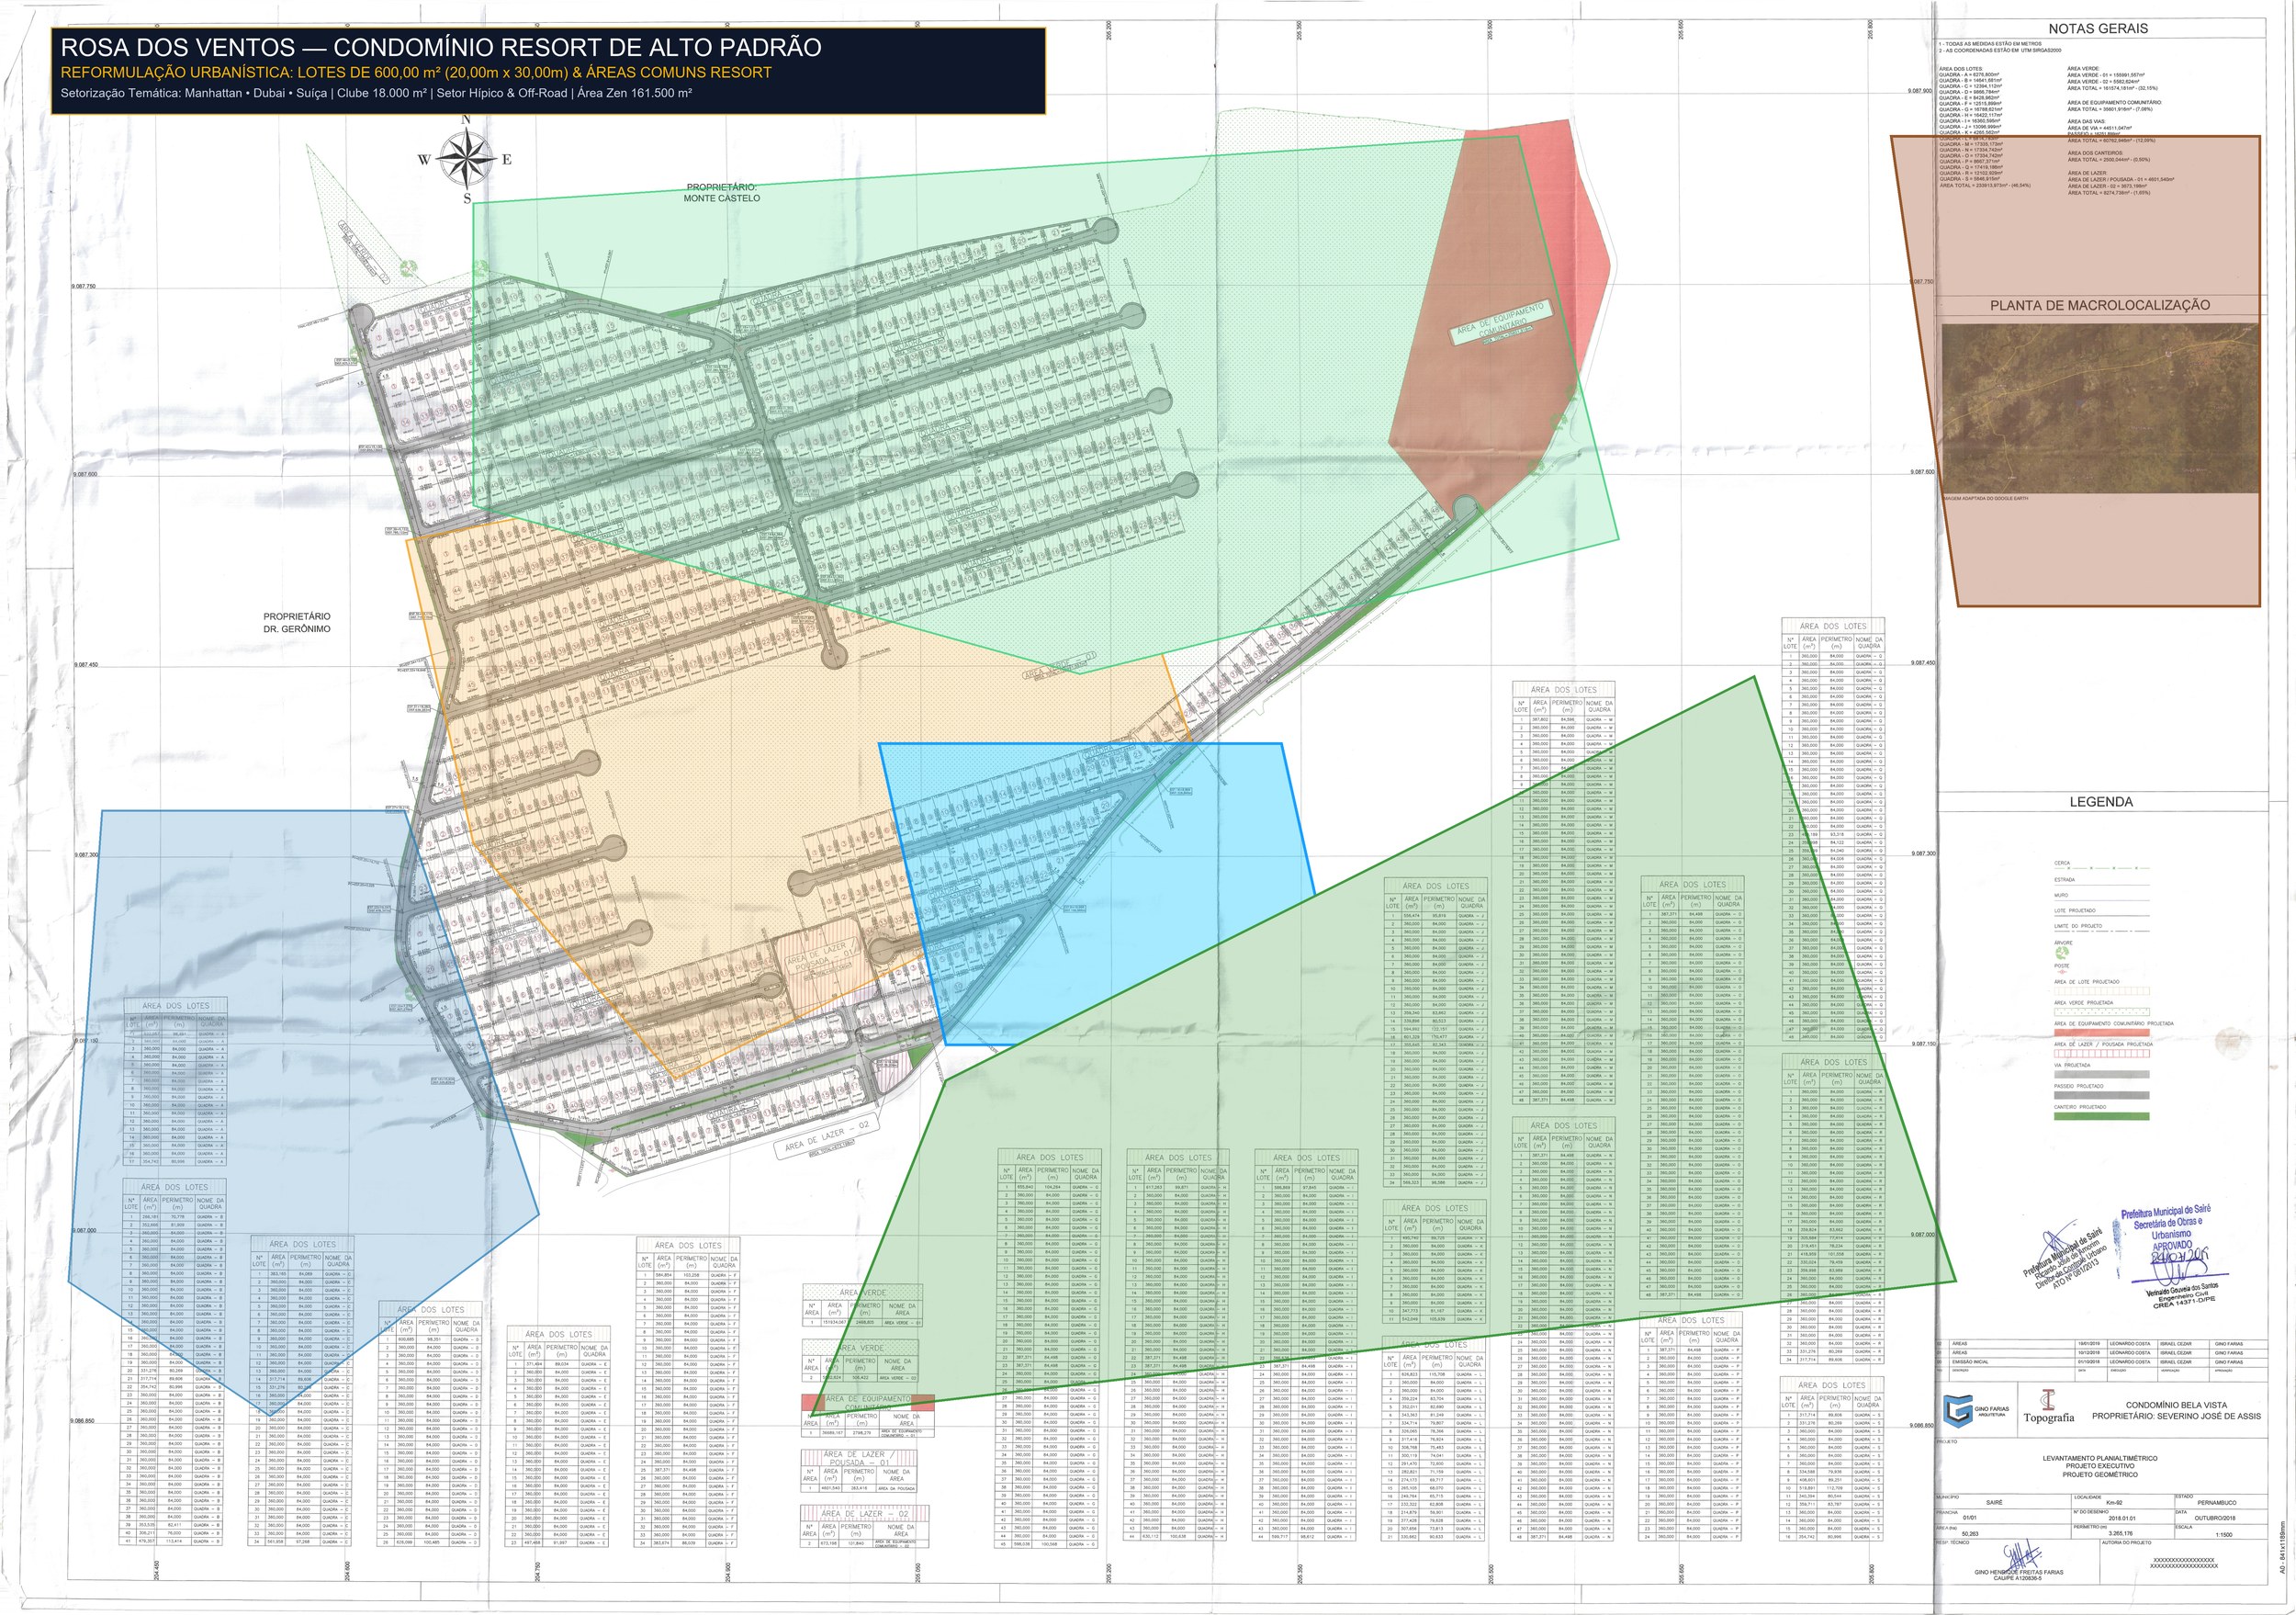This screenshot has width=2296, height=1615.
Task: Click the light gray Via Projetada legend swatch
Action: [x=2102, y=1075]
